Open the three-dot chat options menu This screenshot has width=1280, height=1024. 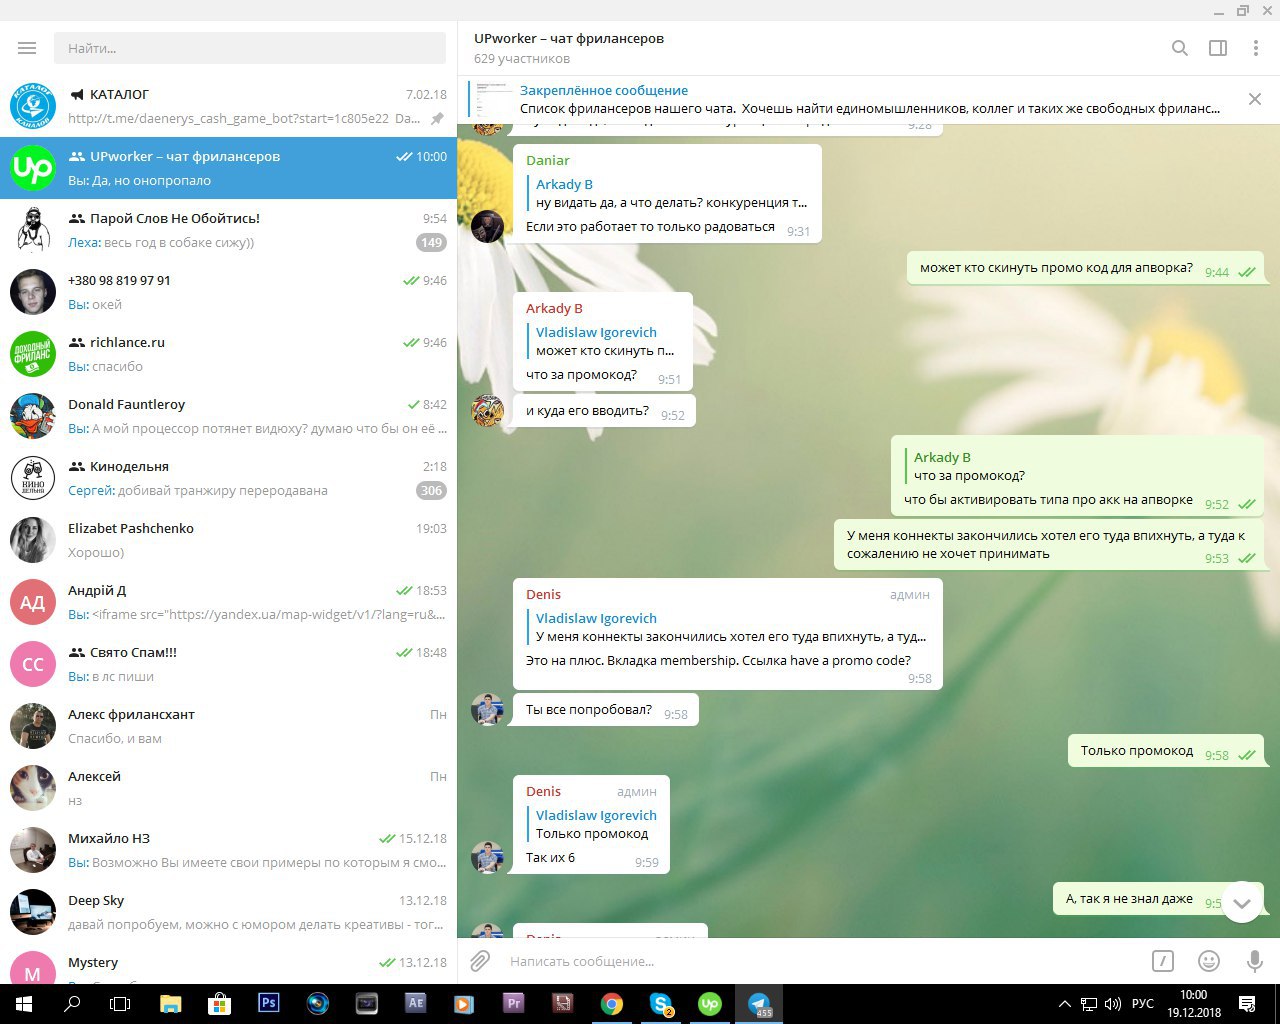point(1256,48)
